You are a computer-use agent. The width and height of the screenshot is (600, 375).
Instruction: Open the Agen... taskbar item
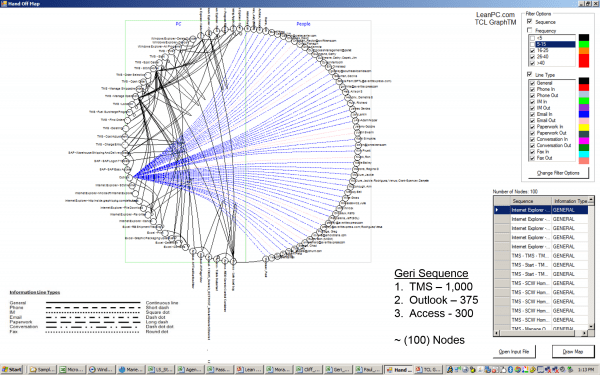click(x=189, y=370)
